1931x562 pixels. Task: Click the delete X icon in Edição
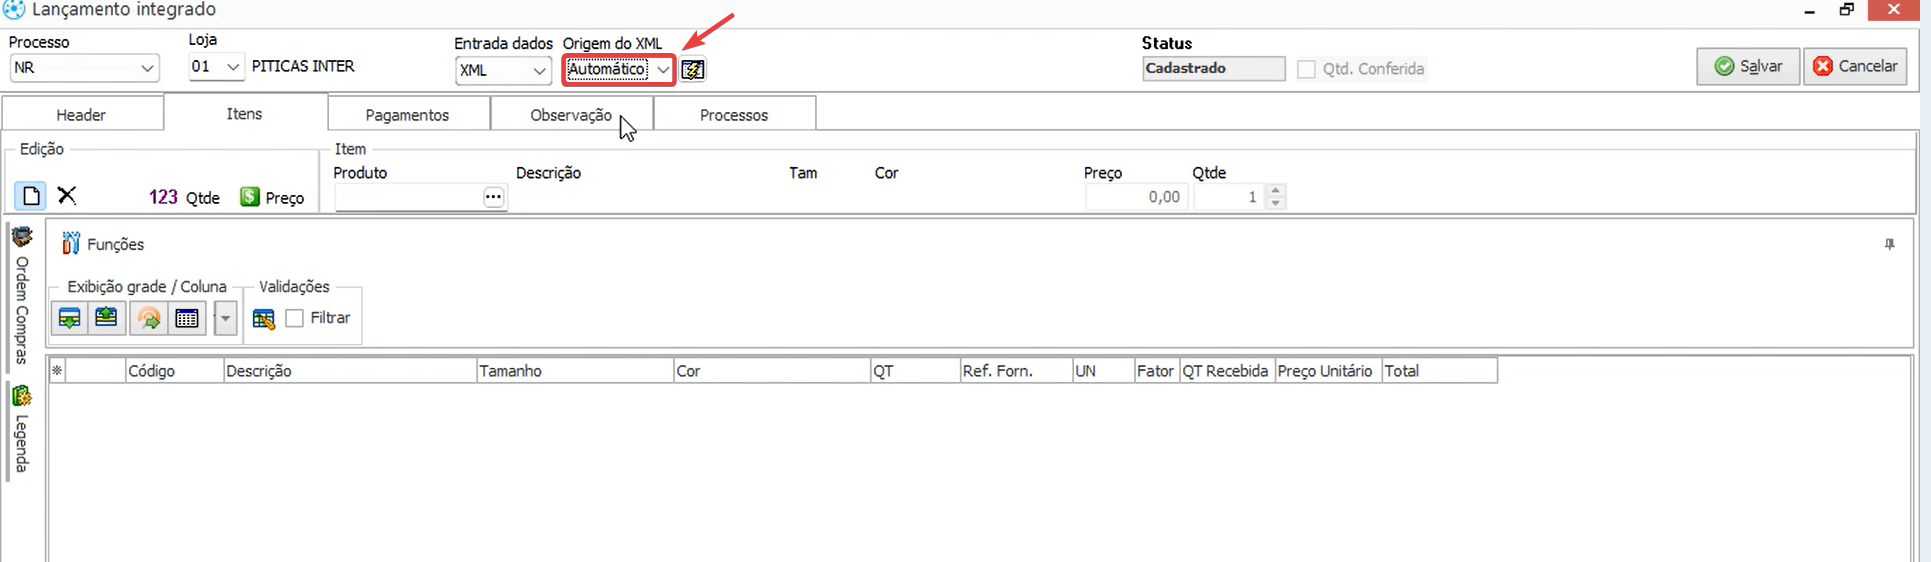pos(67,196)
